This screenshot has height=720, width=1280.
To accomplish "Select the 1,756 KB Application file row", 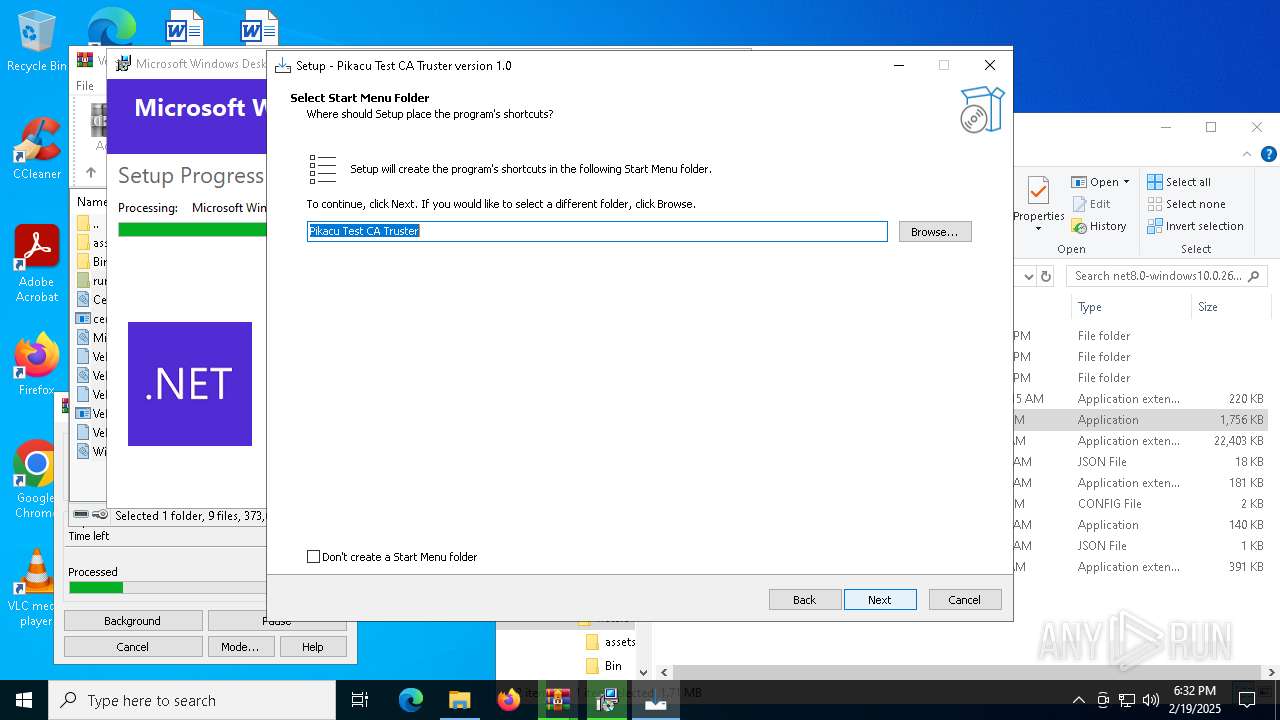I will pyautogui.click(x=1140, y=420).
